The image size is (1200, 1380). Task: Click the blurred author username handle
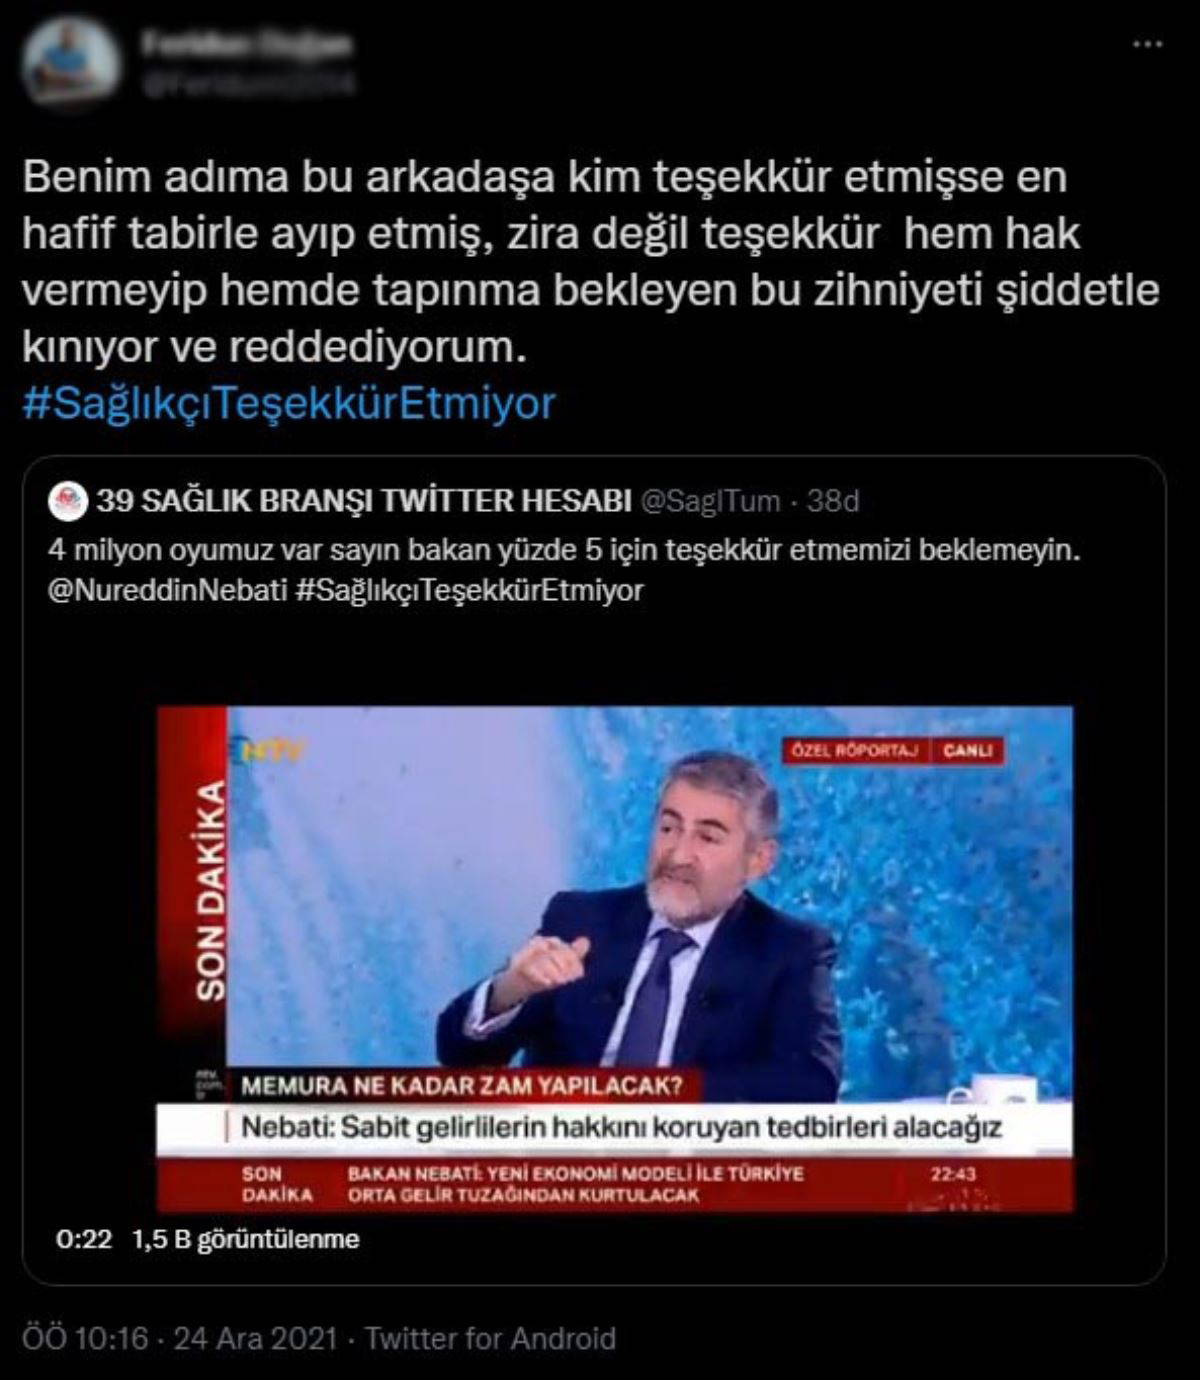point(248,84)
